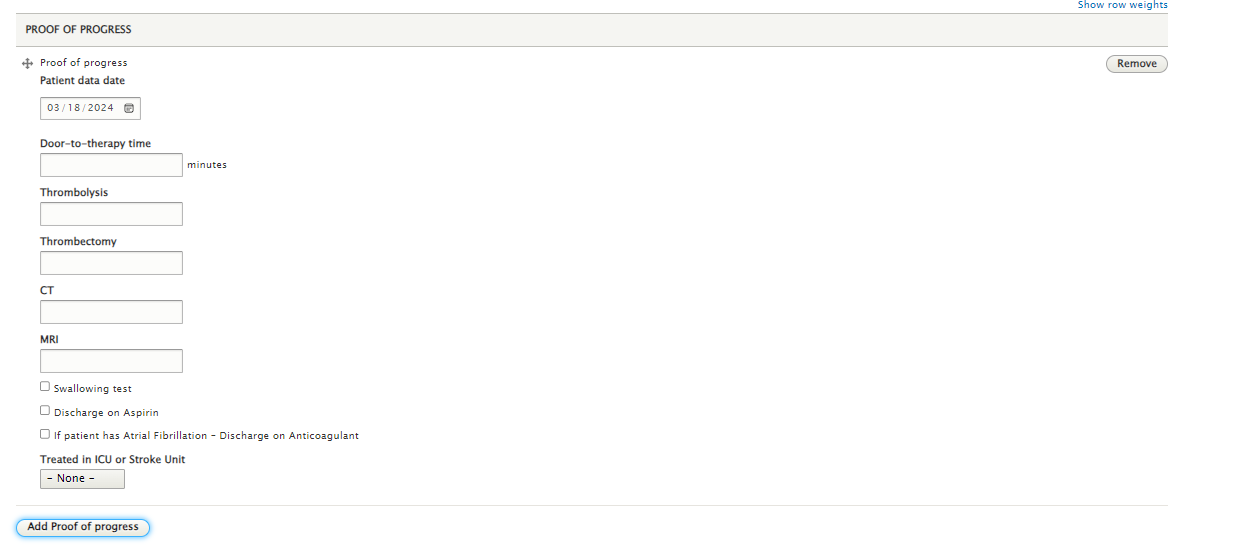Click the CT input field

(x=111, y=312)
